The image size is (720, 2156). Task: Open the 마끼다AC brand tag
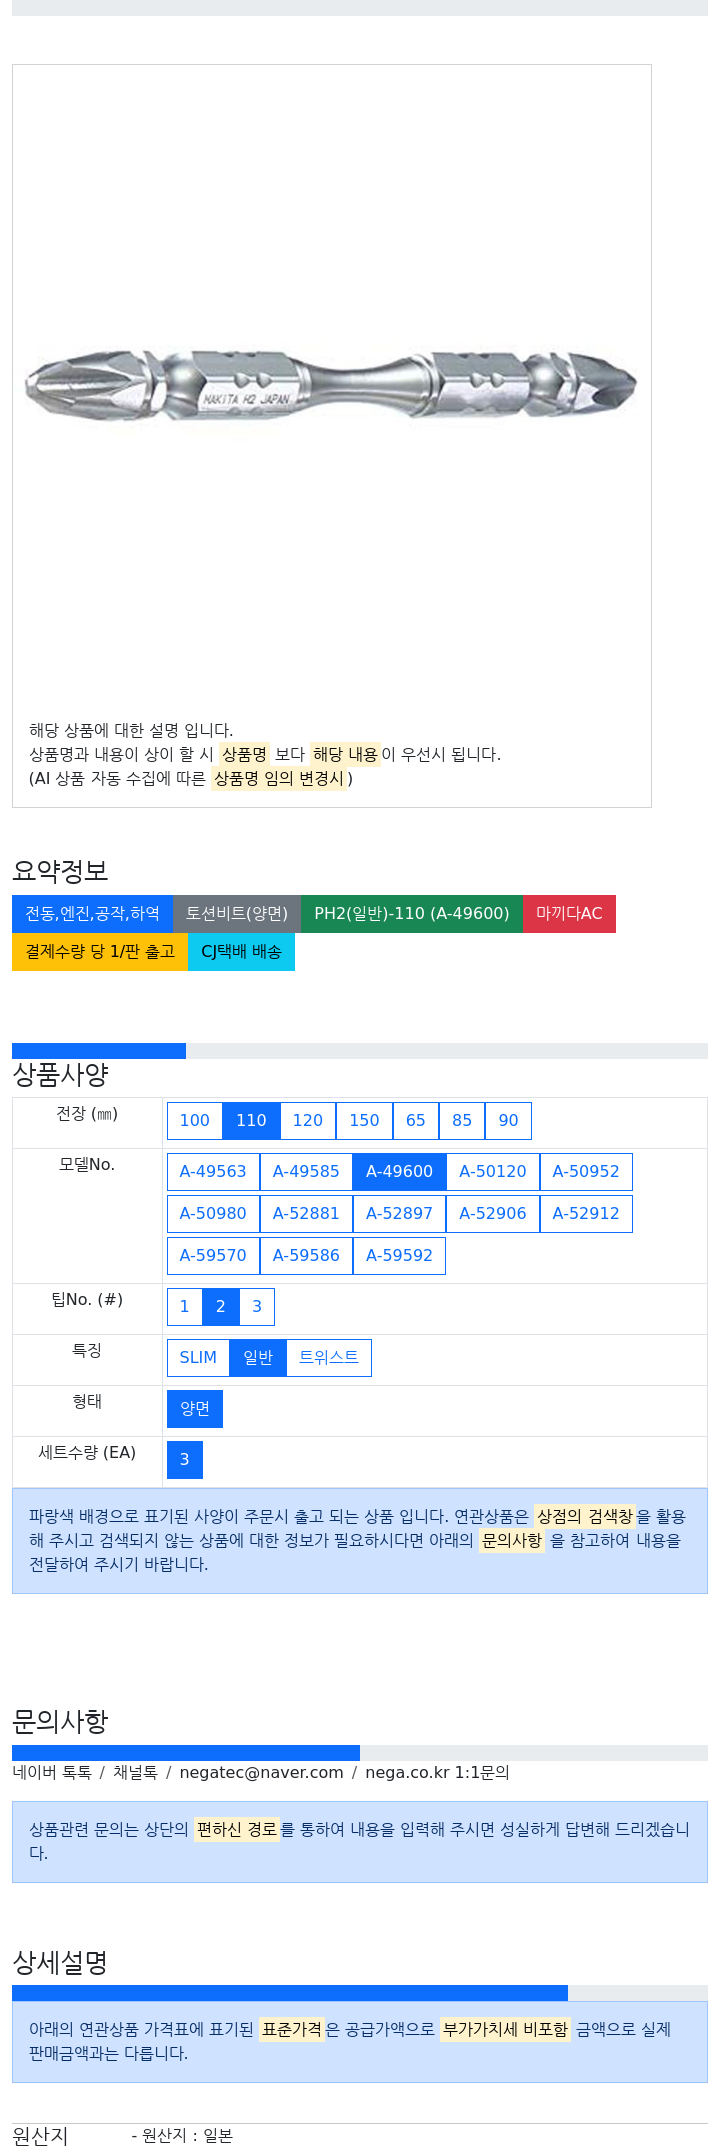click(x=569, y=914)
